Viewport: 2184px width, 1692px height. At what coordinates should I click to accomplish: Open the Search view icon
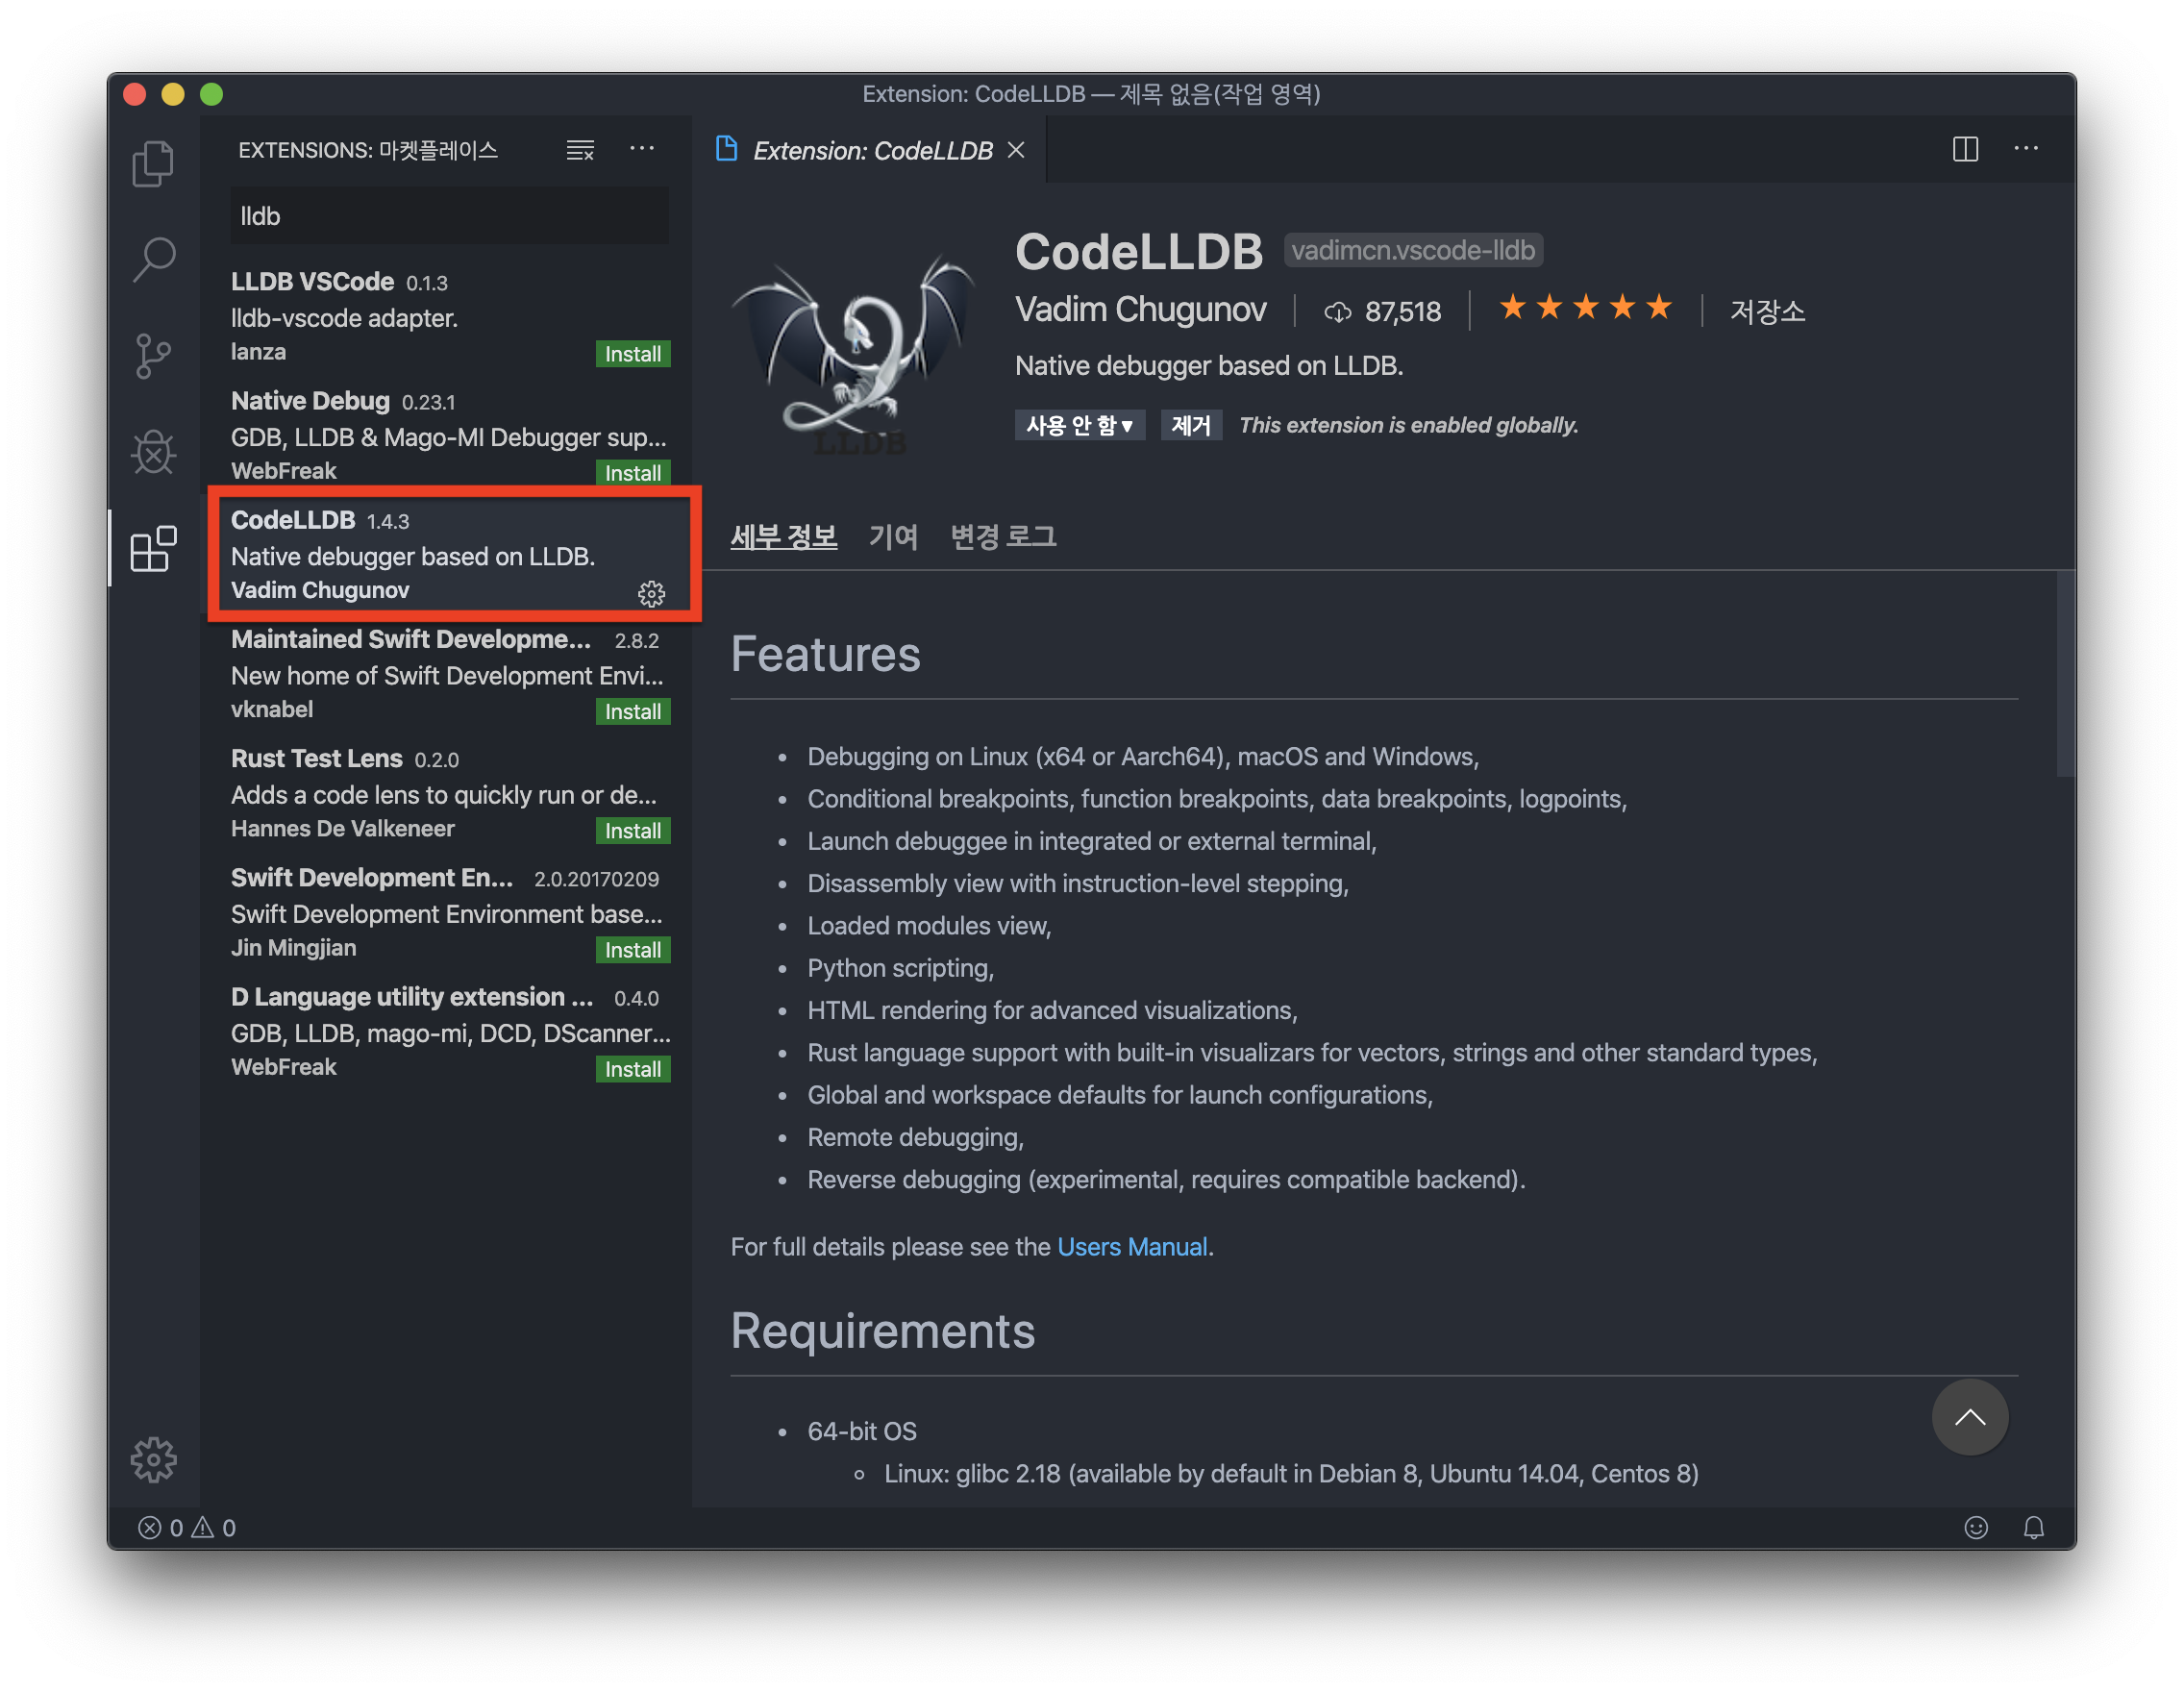tap(153, 260)
